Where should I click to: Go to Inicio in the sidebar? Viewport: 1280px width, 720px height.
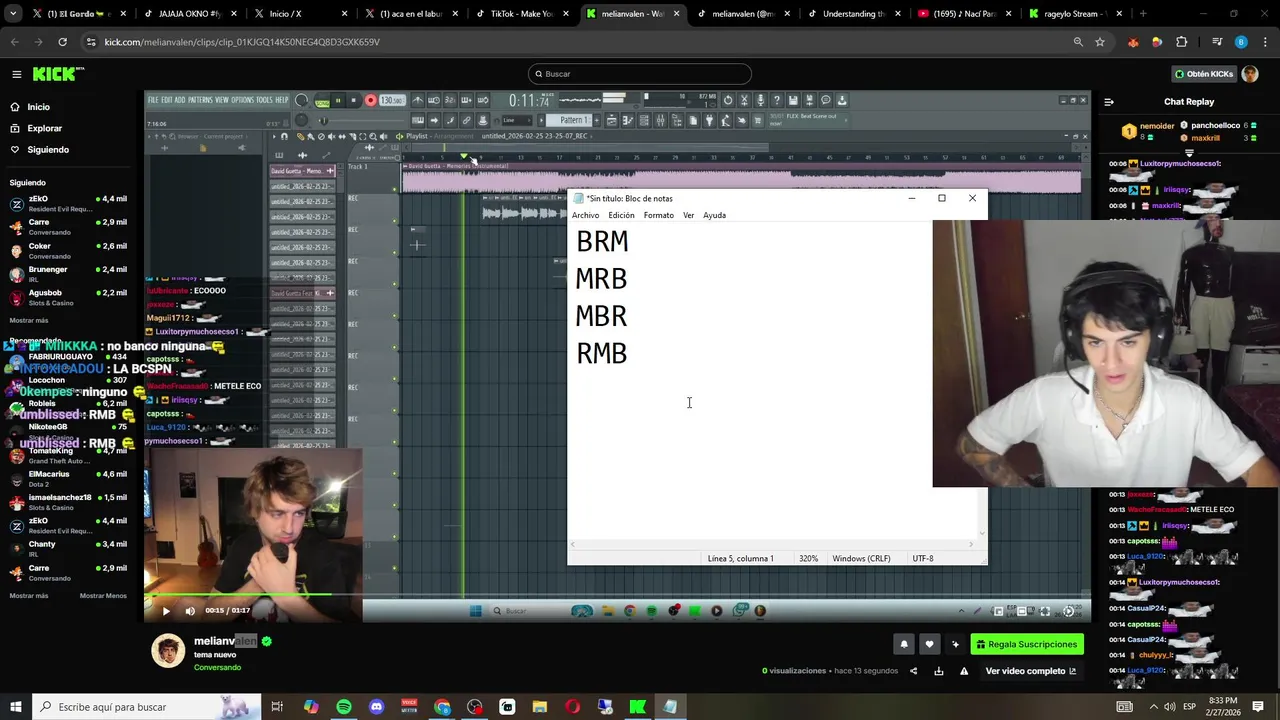pyautogui.click(x=38, y=107)
